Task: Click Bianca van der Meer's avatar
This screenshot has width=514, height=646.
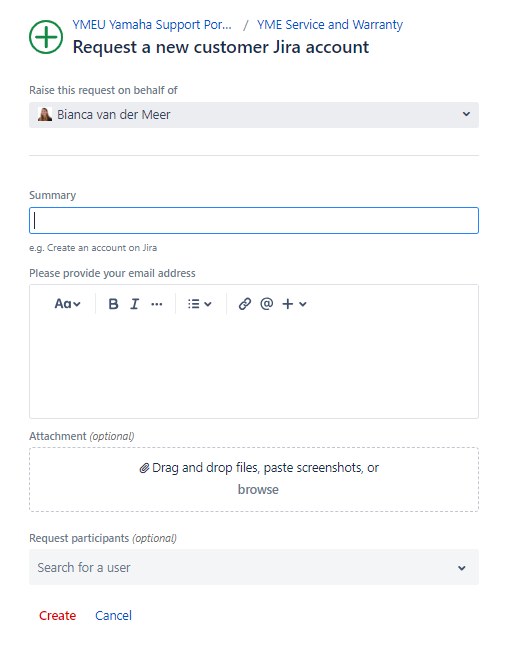Action: pos(44,115)
